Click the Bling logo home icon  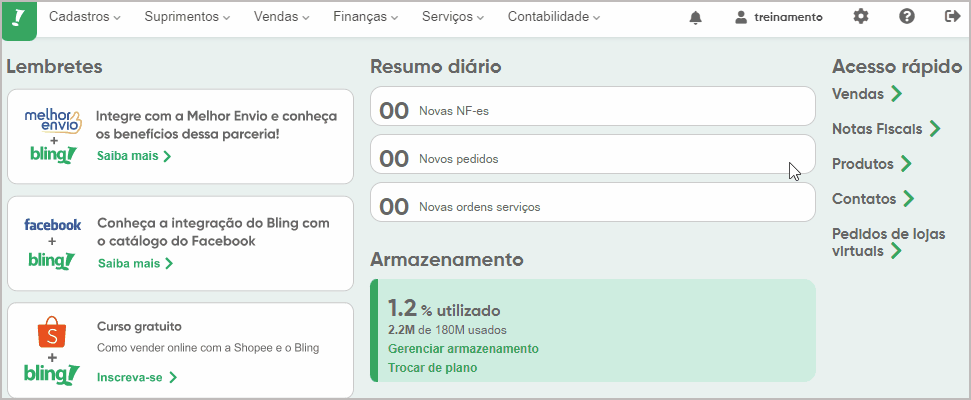(x=19, y=20)
